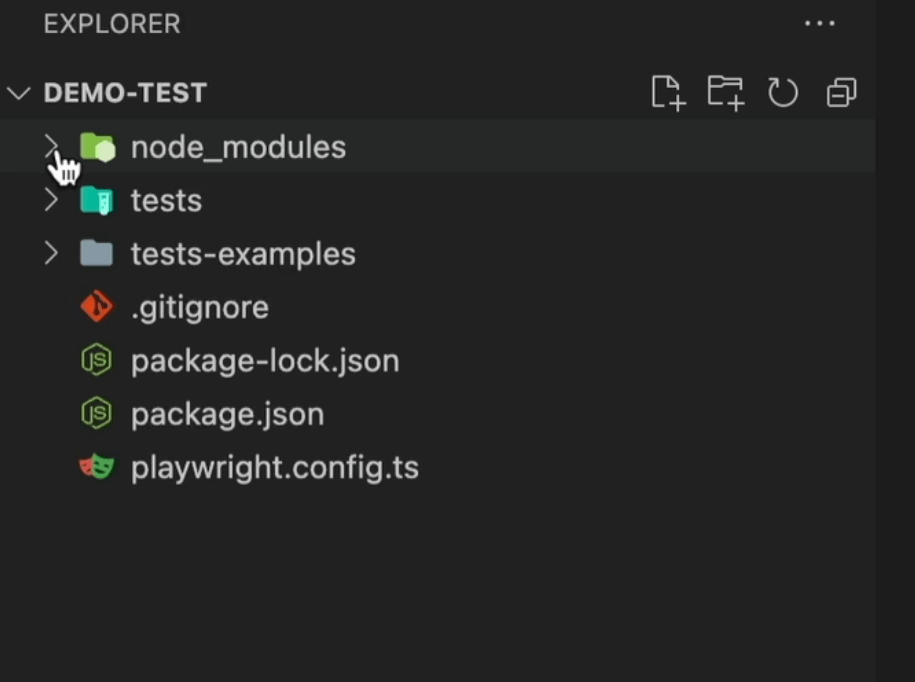
Task: Expand the tests-examples folder chevron
Action: [51, 254]
